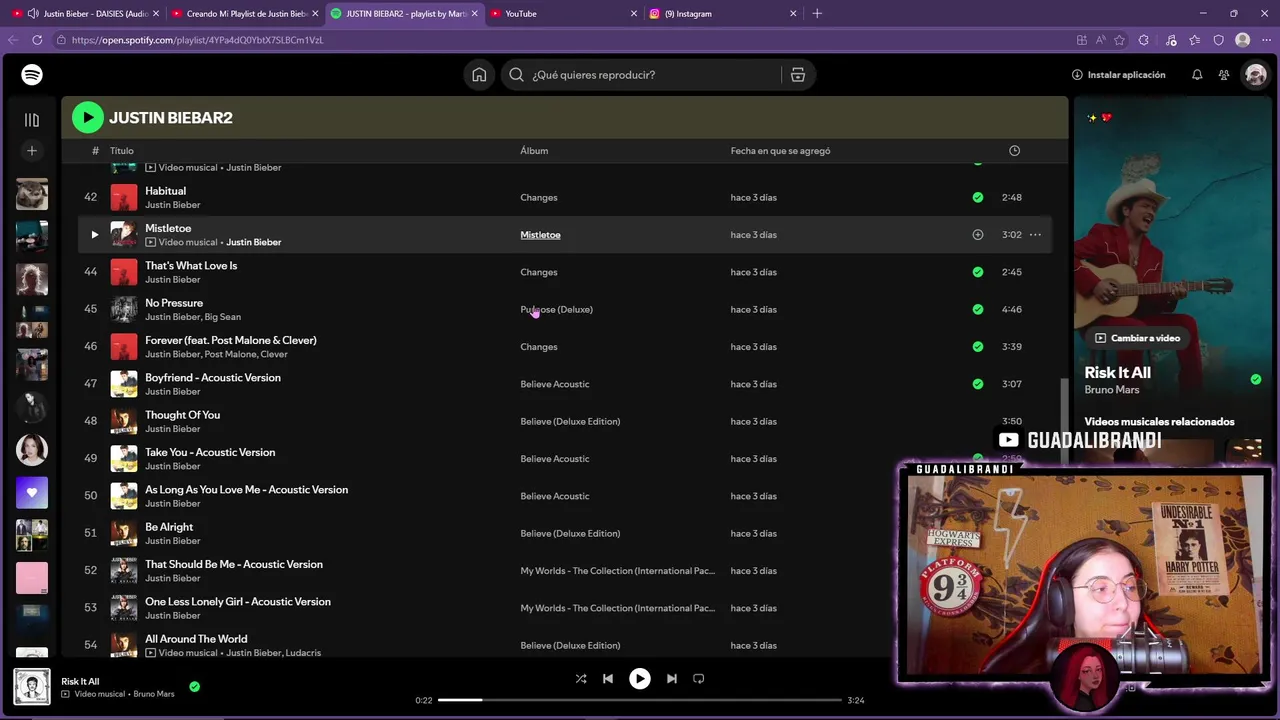This screenshot has height=720, width=1280.
Task: Skip to next track
Action: tap(672, 679)
